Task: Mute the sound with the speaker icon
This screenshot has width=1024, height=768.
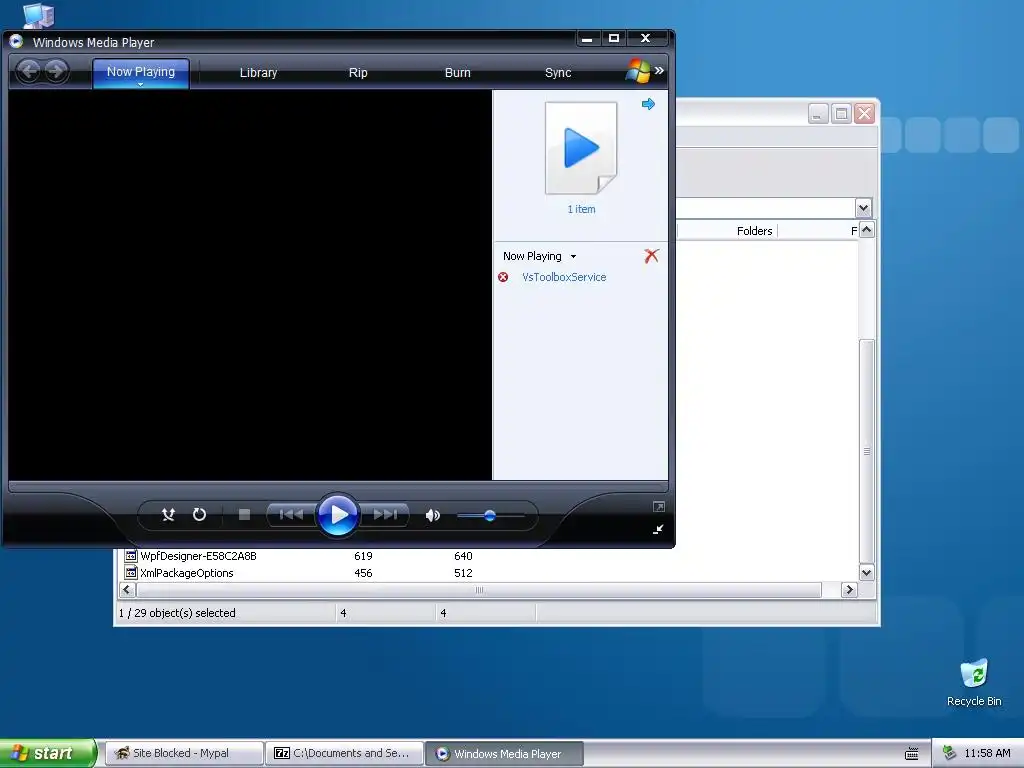Action: 432,515
